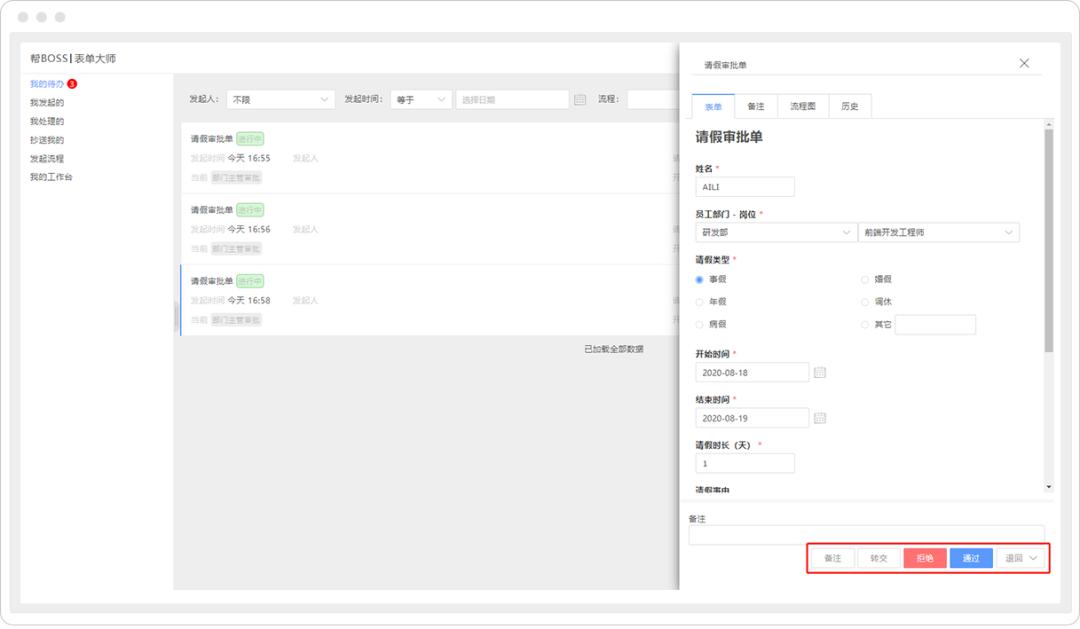Open the 等于 time comparison dropdown
Viewport: 1080px width, 629px height.
coord(420,98)
